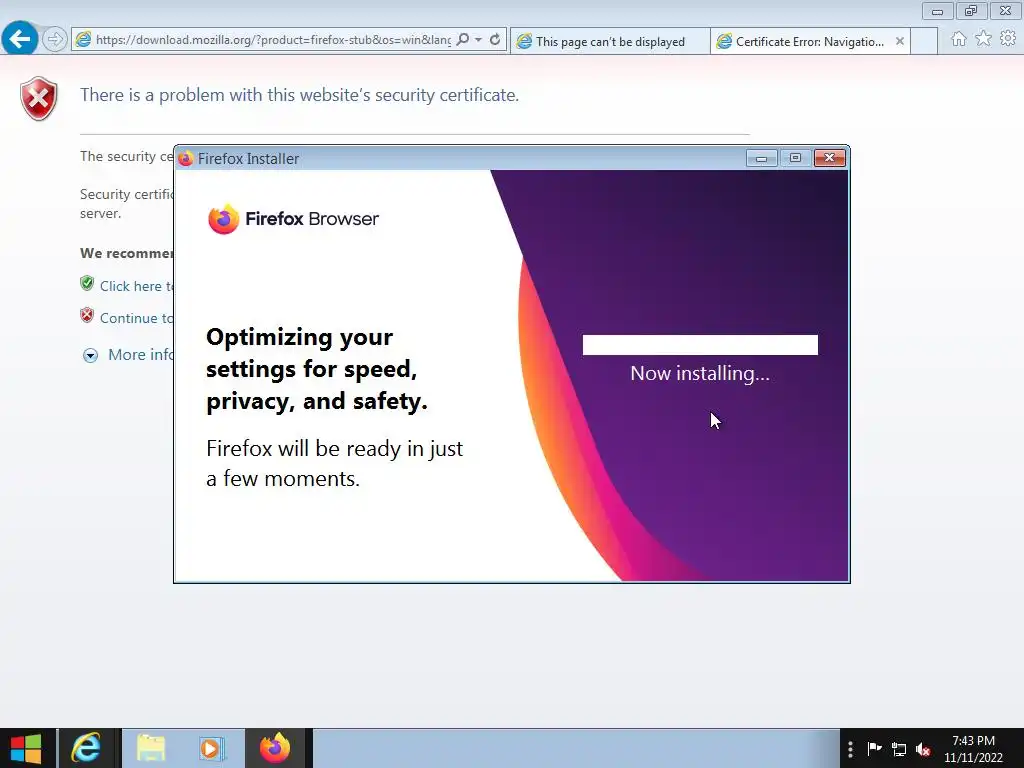Open the Tools gear menu in Internet Explorer
This screenshot has height=768, width=1024.
click(x=1008, y=39)
